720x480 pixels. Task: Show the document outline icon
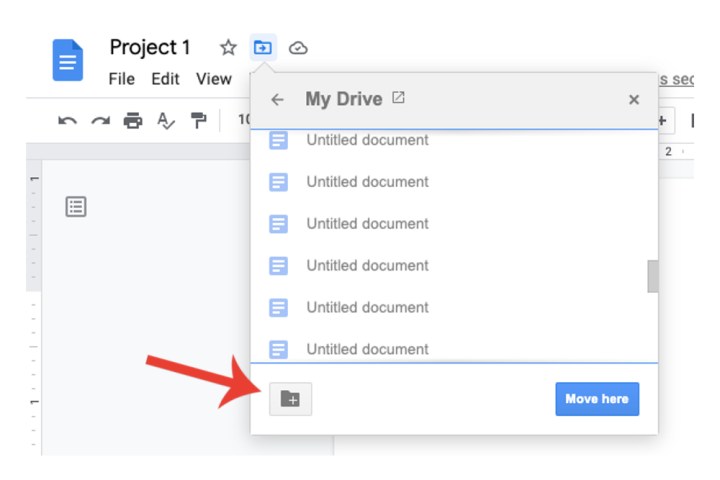pos(76,207)
